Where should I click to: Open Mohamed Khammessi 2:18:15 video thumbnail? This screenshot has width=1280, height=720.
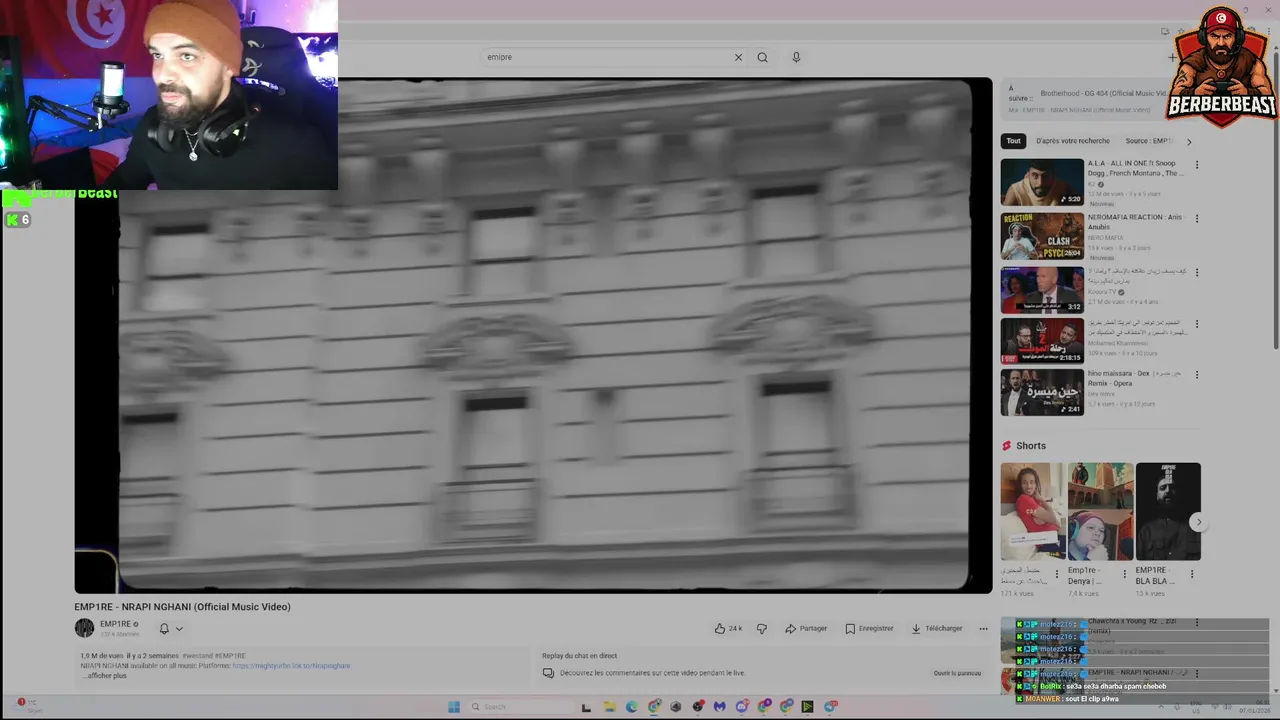(x=1042, y=341)
